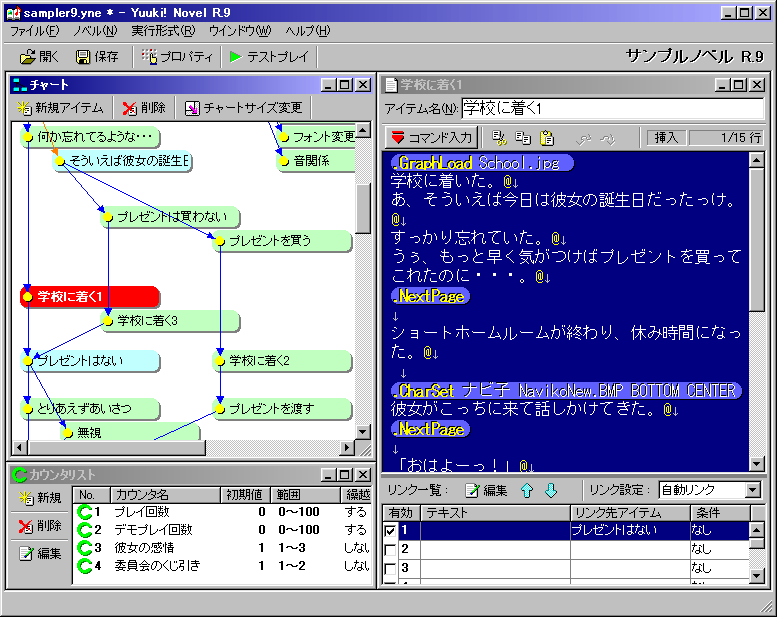Click the paste icon in the editor toolbar
The height and width of the screenshot is (617, 777).
(547, 138)
